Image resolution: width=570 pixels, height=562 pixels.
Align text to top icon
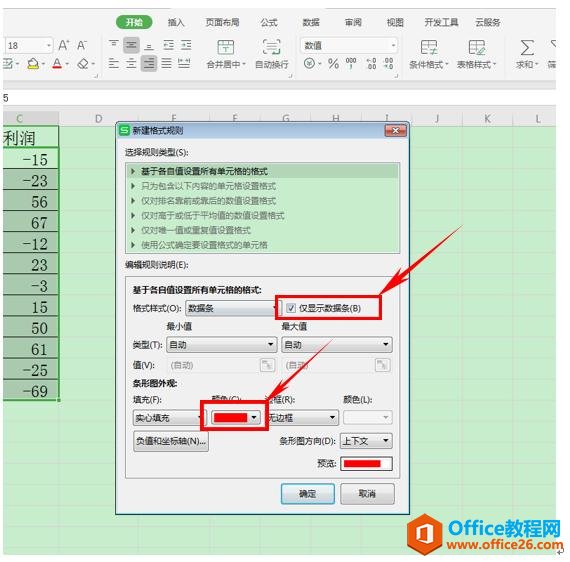pyautogui.click(x=113, y=45)
